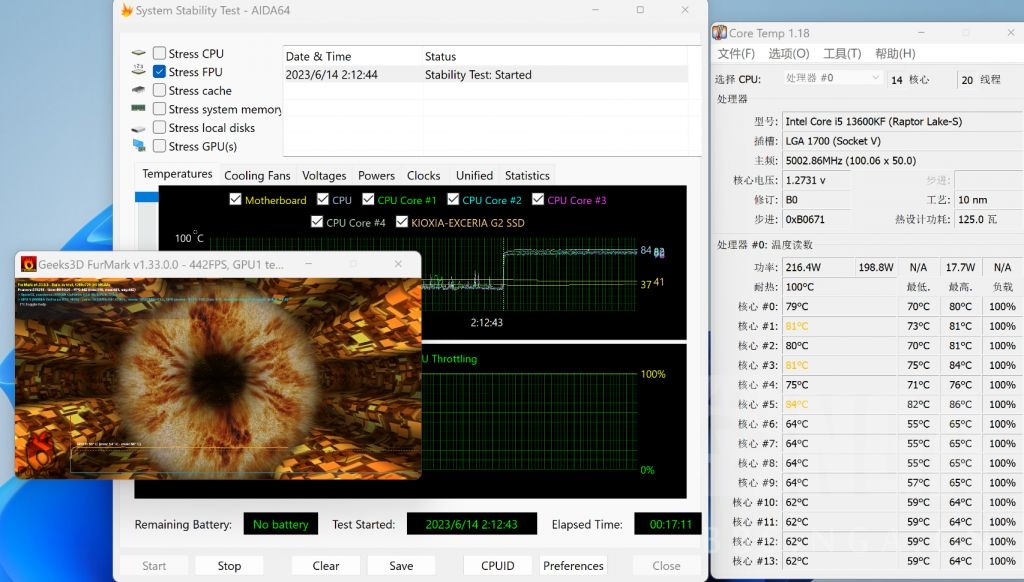The width and height of the screenshot is (1024, 582).
Task: Click the Core Temp thermometer title icon
Action: point(719,33)
